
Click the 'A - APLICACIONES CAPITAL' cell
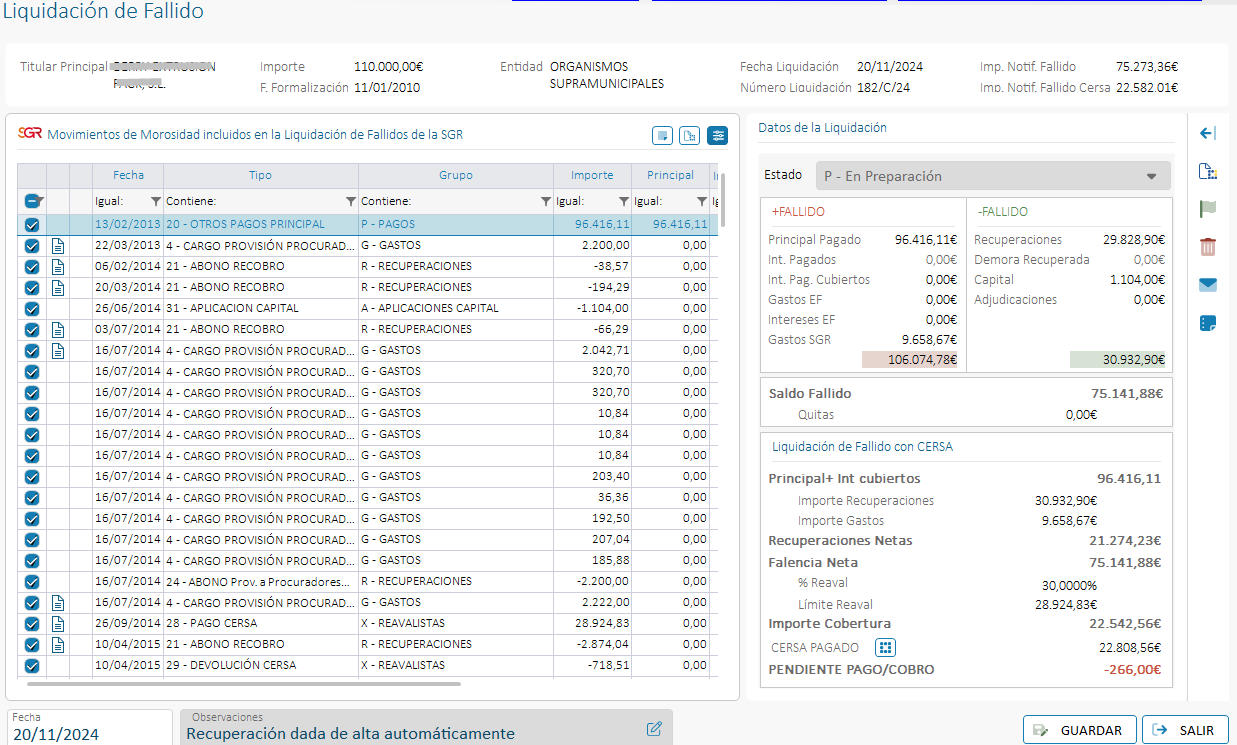tap(456, 308)
